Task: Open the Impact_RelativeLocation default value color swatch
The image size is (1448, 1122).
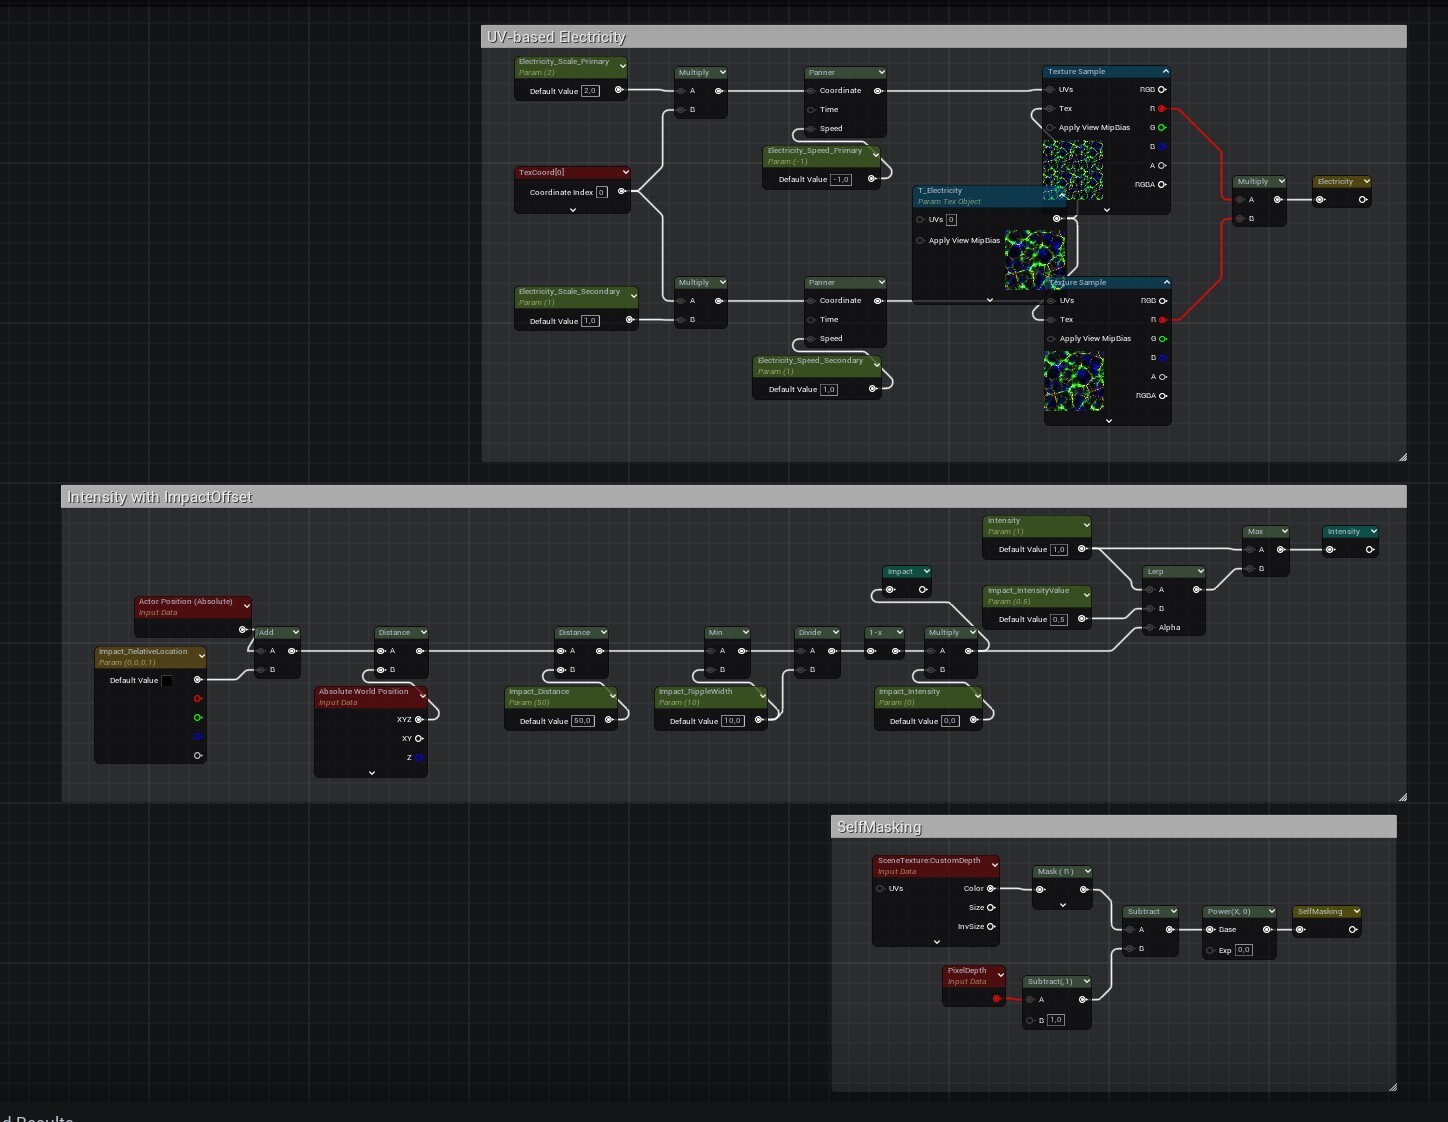Action: coord(168,680)
